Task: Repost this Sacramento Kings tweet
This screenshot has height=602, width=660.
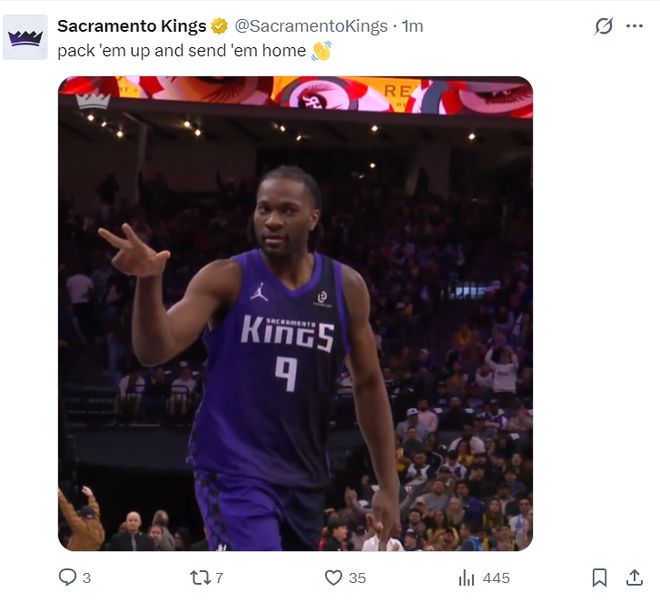Action: click(200, 577)
